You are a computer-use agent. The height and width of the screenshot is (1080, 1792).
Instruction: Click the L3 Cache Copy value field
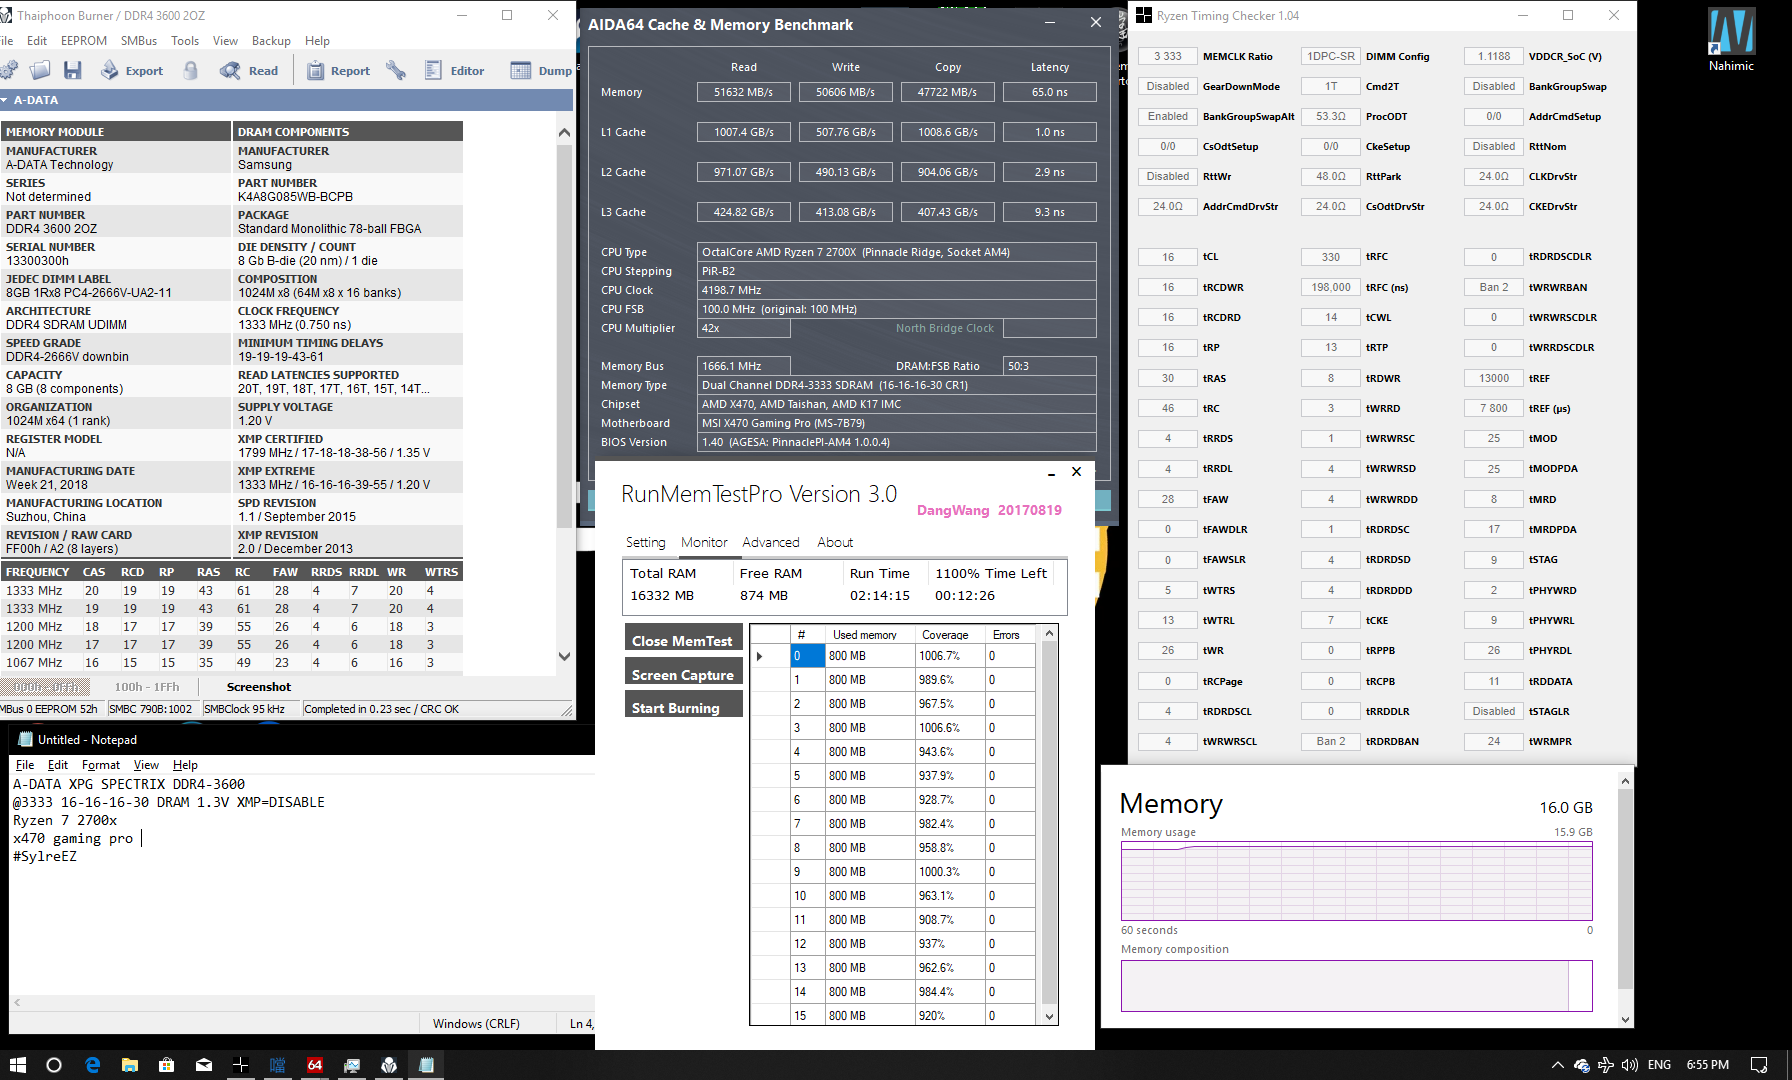coord(947,212)
